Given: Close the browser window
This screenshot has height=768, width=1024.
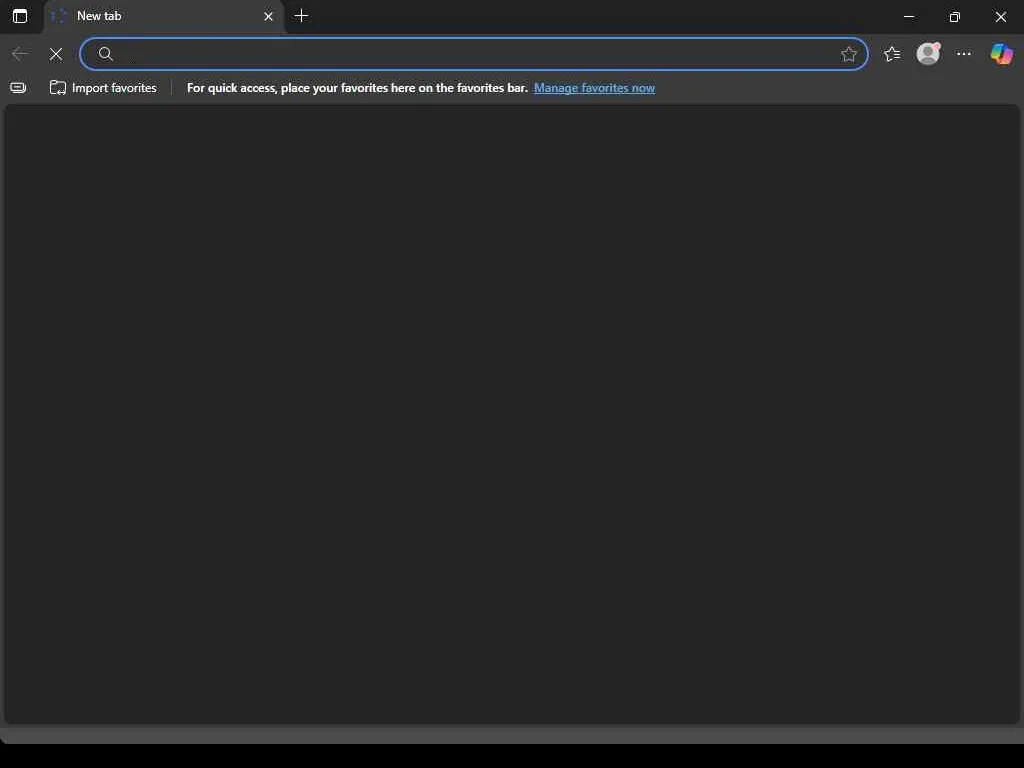Looking at the screenshot, I should 1000,16.
